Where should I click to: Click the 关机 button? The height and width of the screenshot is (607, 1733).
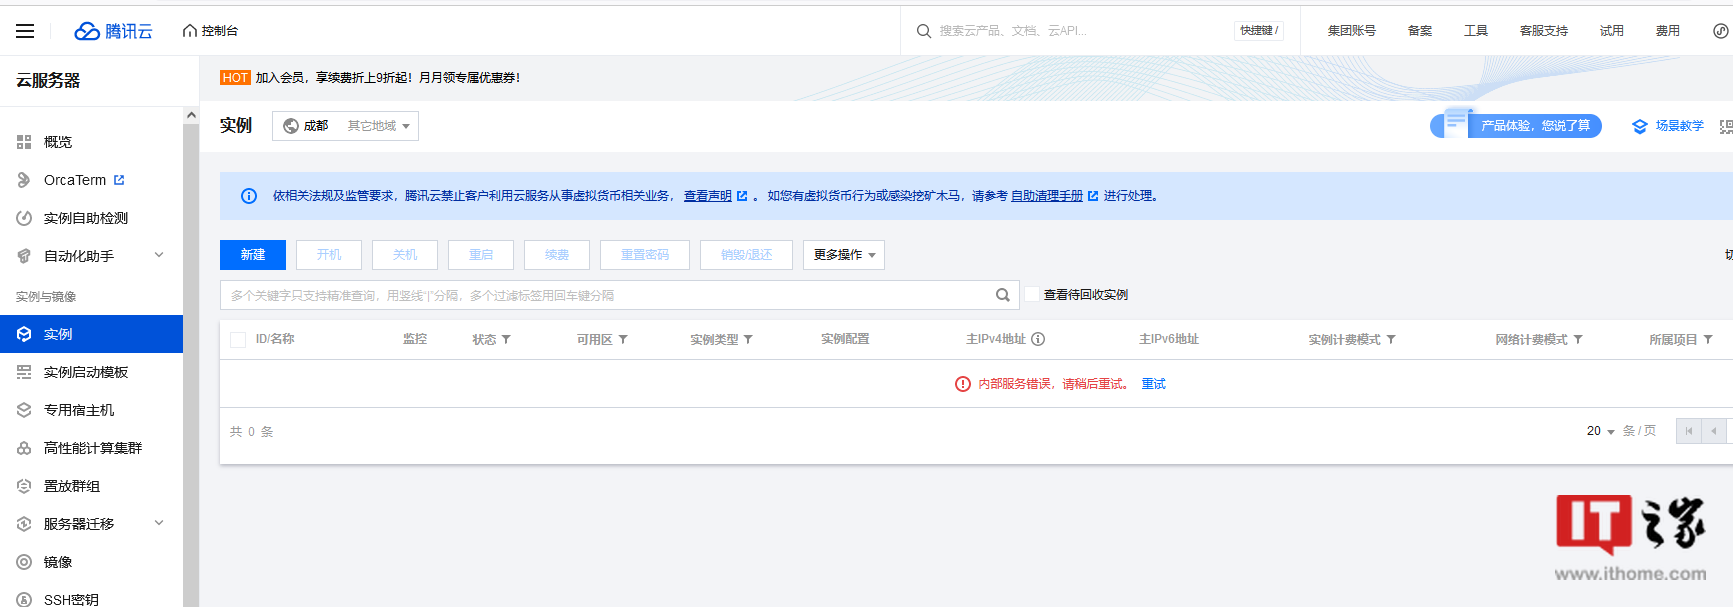click(x=405, y=255)
